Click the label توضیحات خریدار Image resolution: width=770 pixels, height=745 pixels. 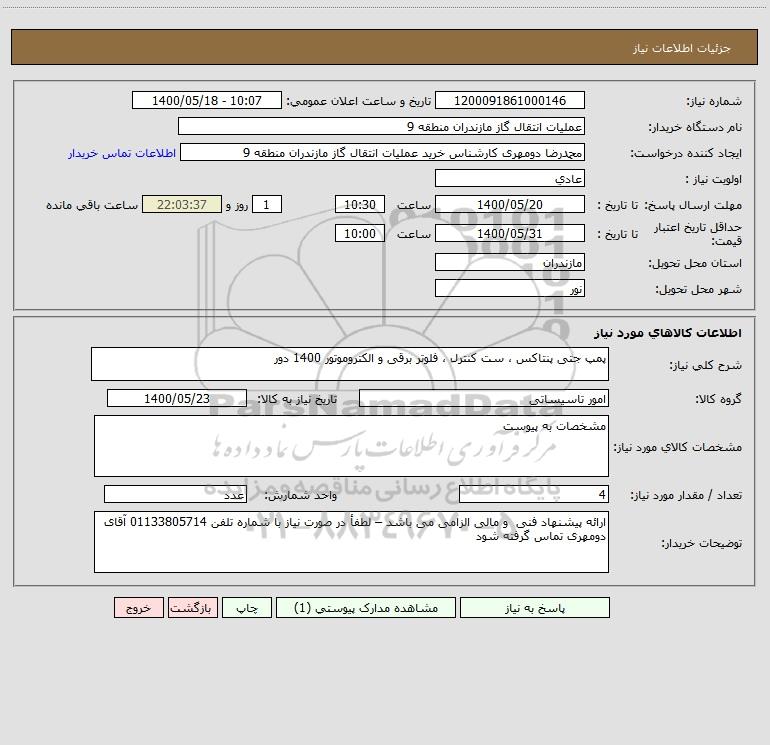pos(702,543)
